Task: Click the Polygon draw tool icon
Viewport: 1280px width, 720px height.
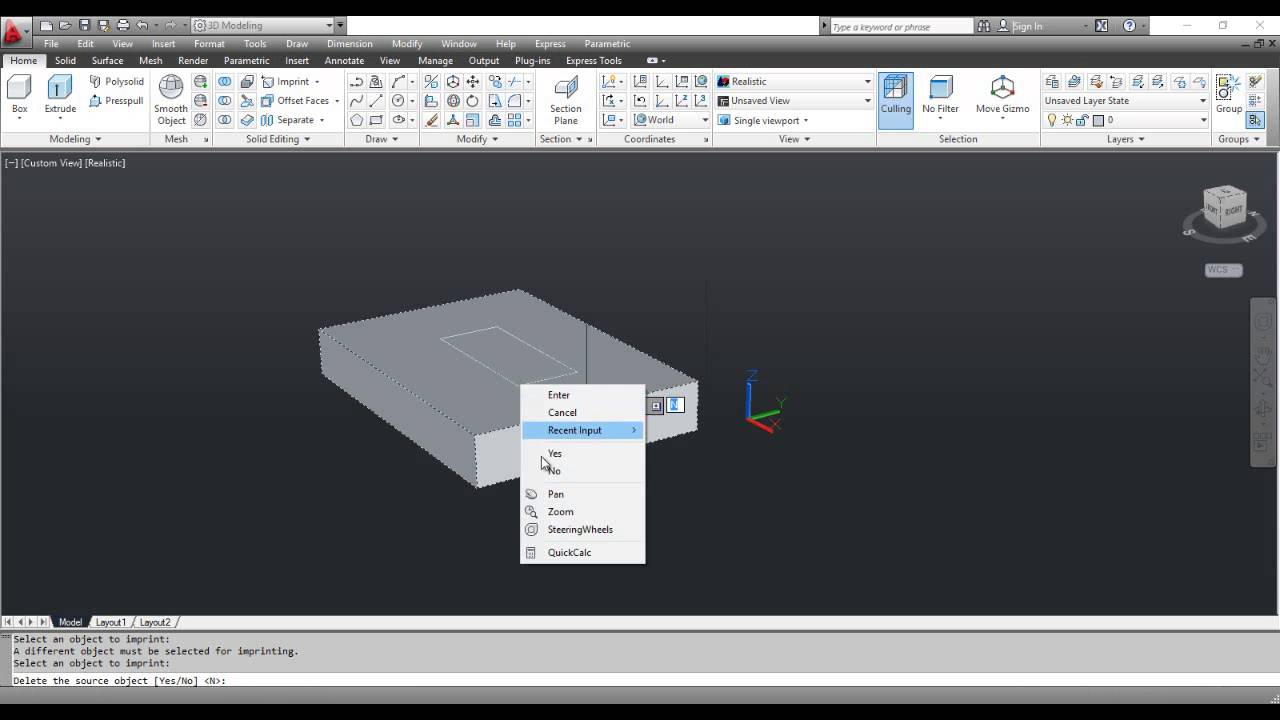Action: click(x=356, y=120)
